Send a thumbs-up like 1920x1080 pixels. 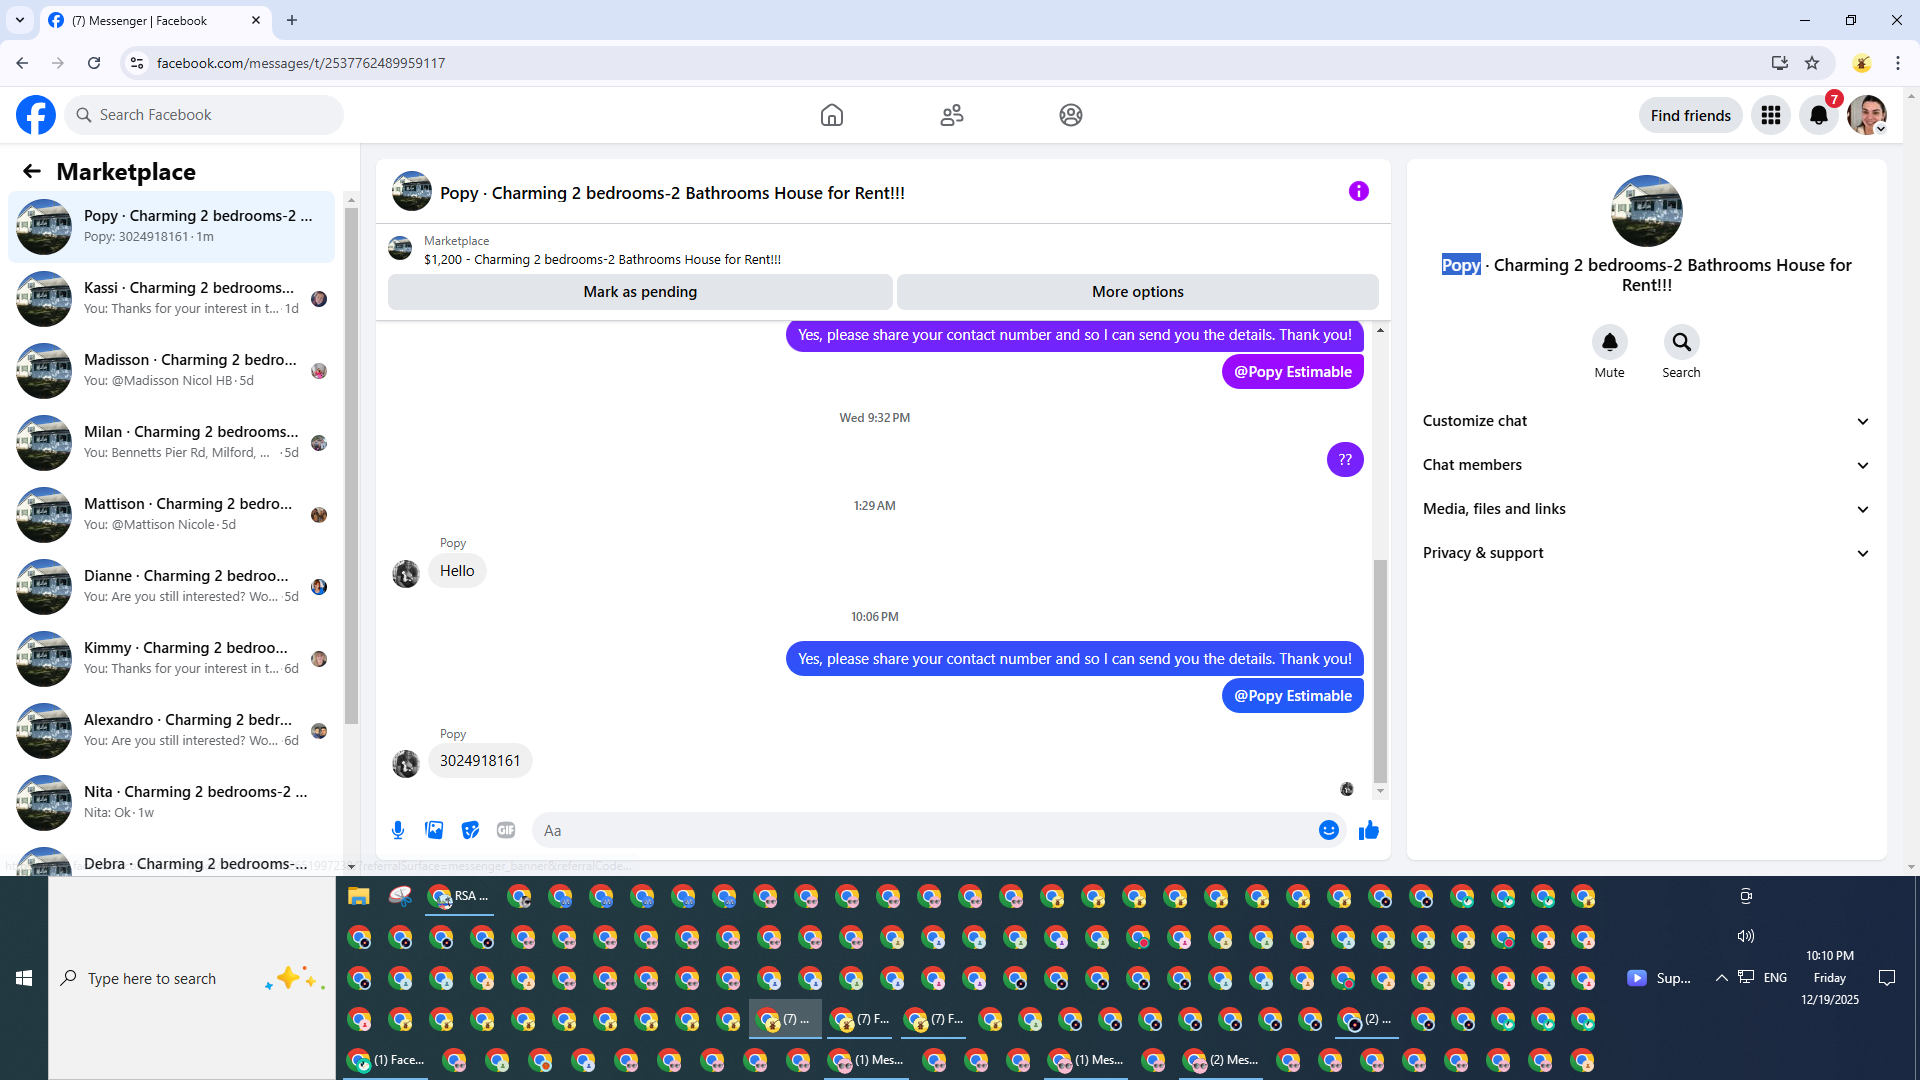[1369, 830]
